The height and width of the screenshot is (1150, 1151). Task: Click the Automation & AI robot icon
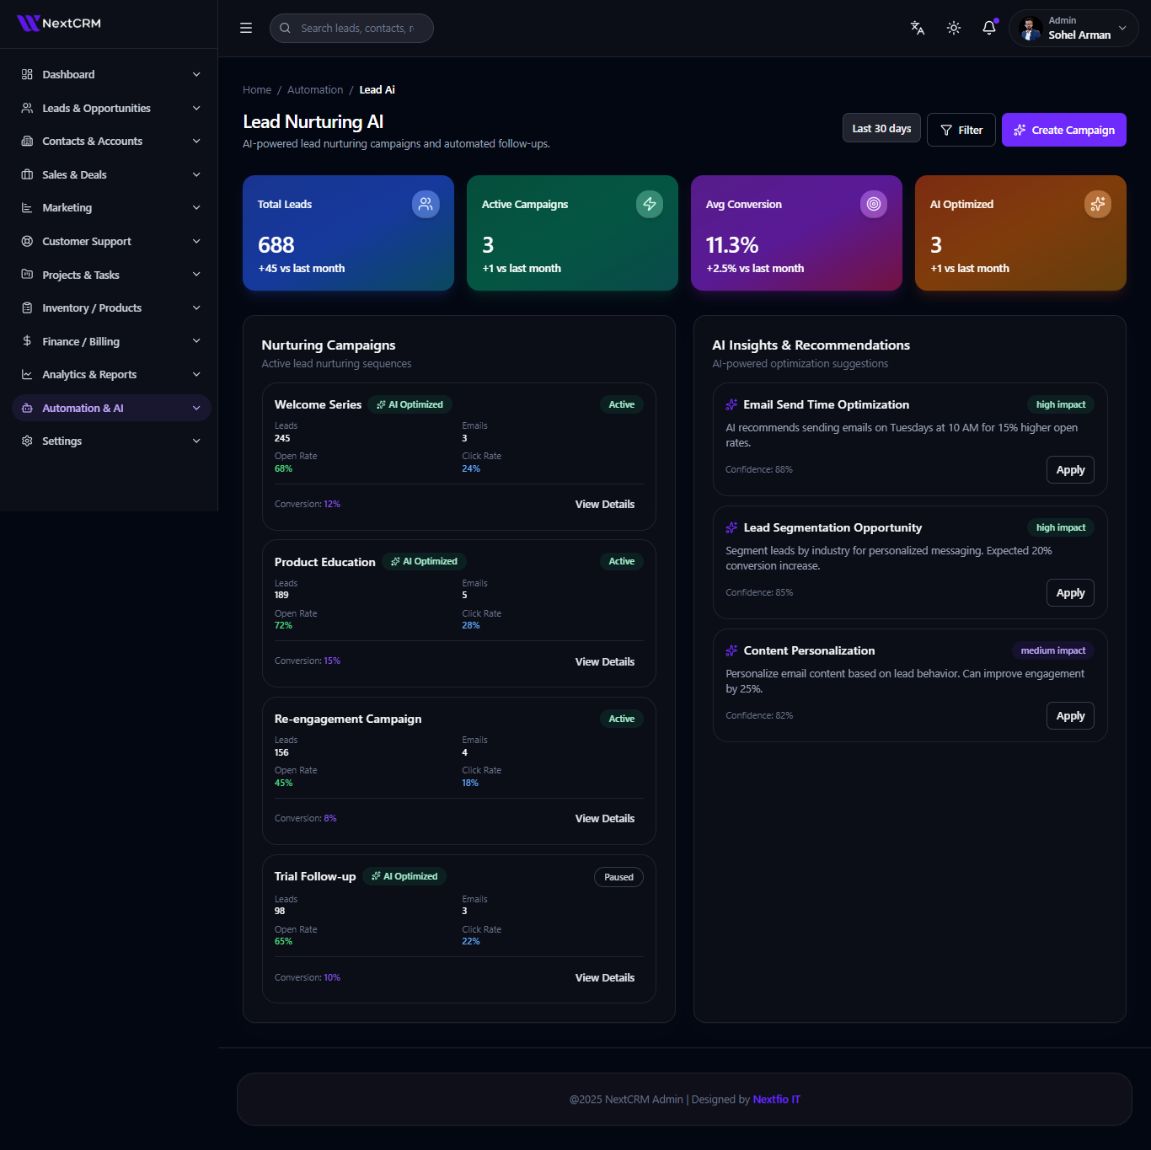point(27,408)
